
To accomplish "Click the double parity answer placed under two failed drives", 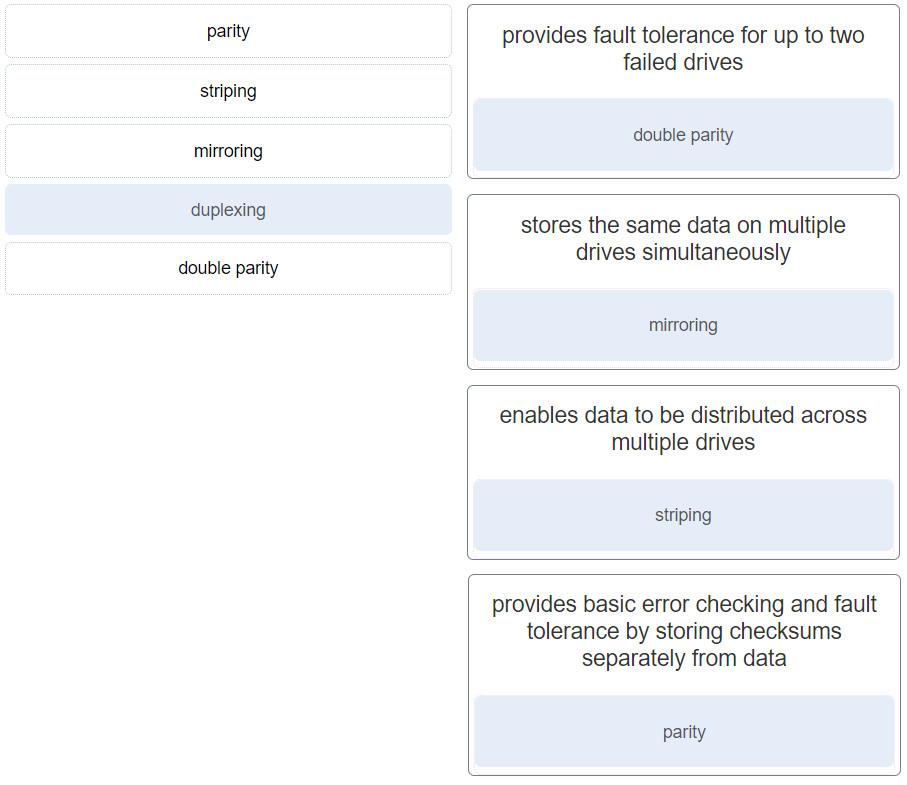I will 683,135.
